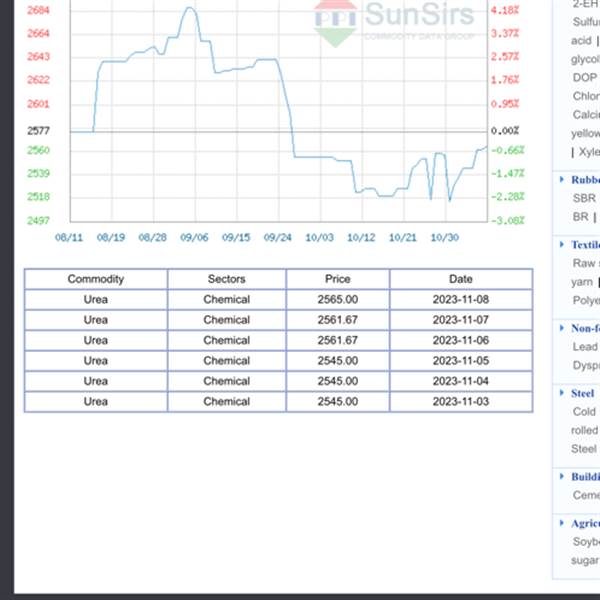Click the Date column header
The height and width of the screenshot is (600, 600).
click(x=461, y=279)
